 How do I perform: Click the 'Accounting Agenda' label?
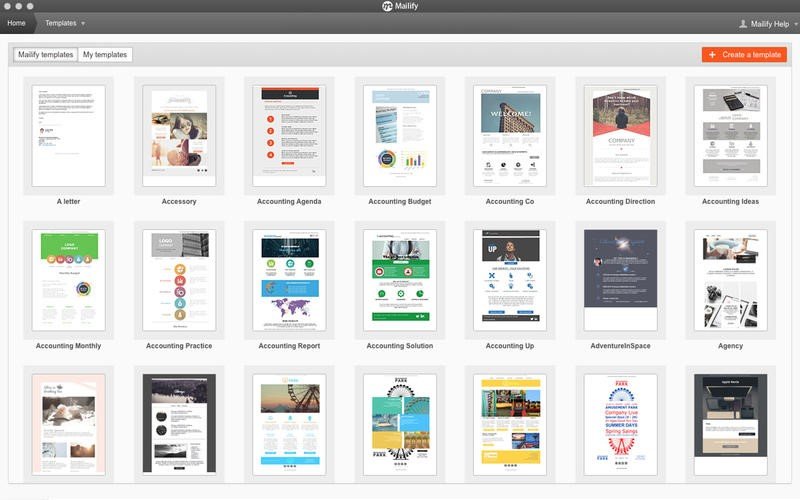click(289, 202)
